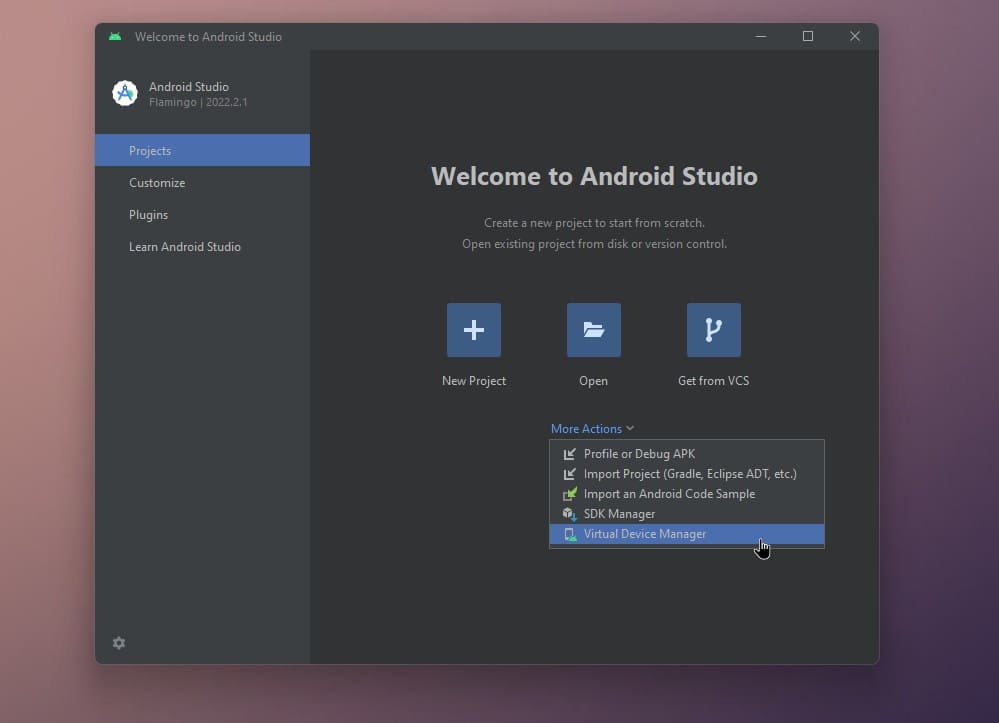Screen dimensions: 999x723
Task: Open the Plugins tab
Action: [203, 215]
